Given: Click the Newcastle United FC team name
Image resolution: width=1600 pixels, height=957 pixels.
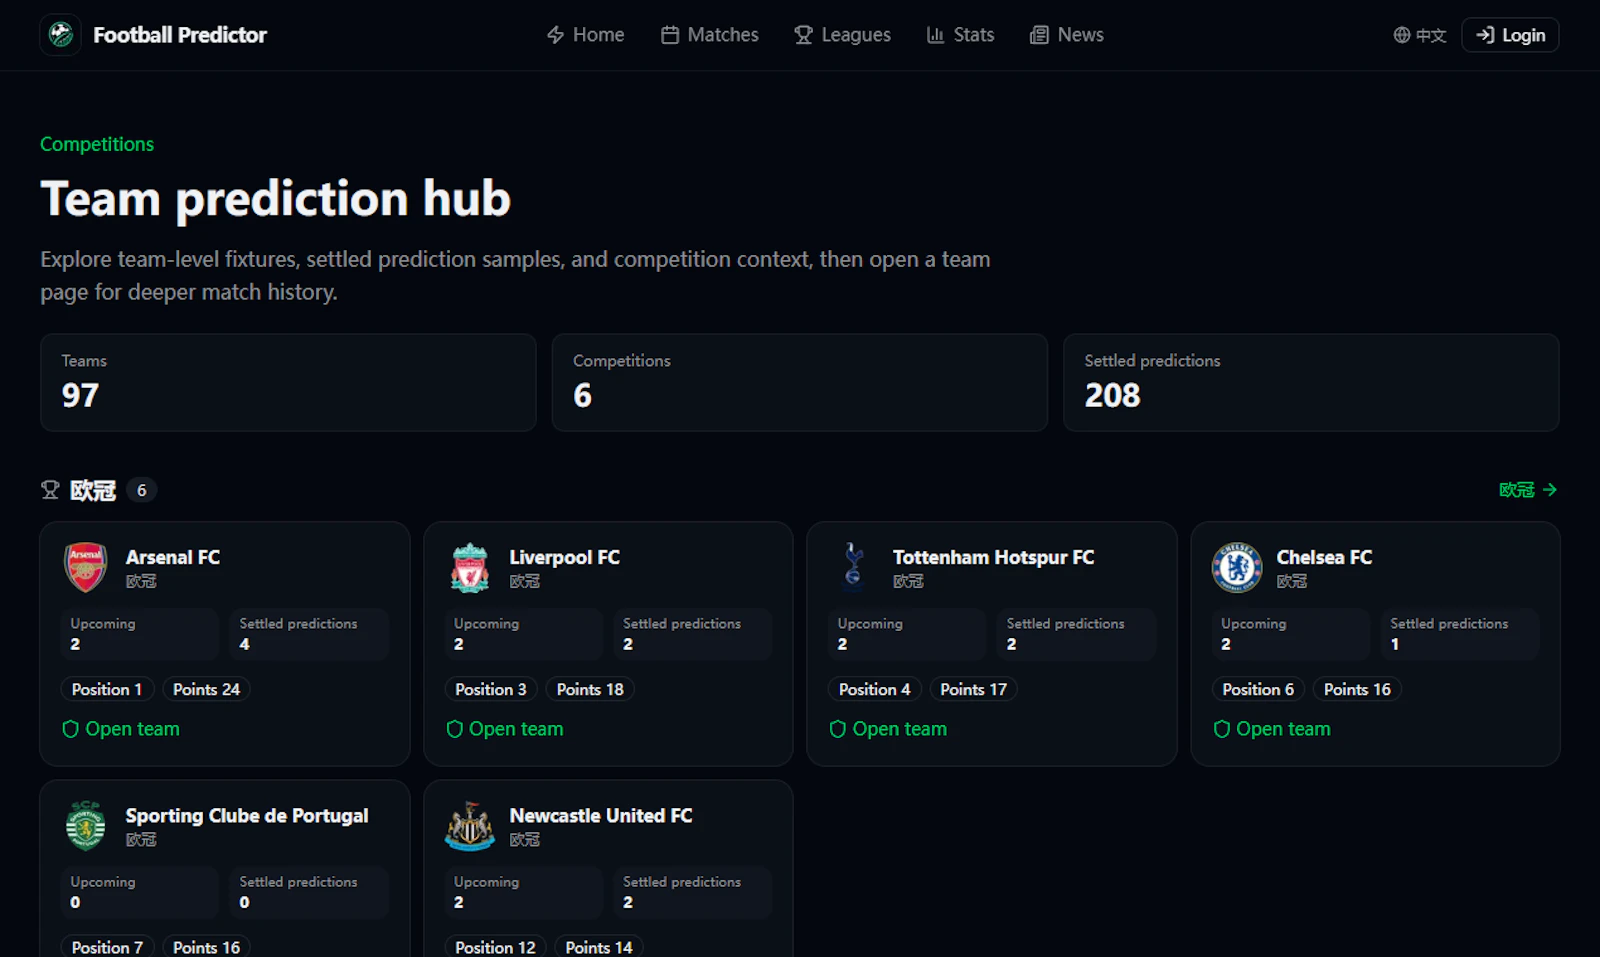Looking at the screenshot, I should coord(601,816).
